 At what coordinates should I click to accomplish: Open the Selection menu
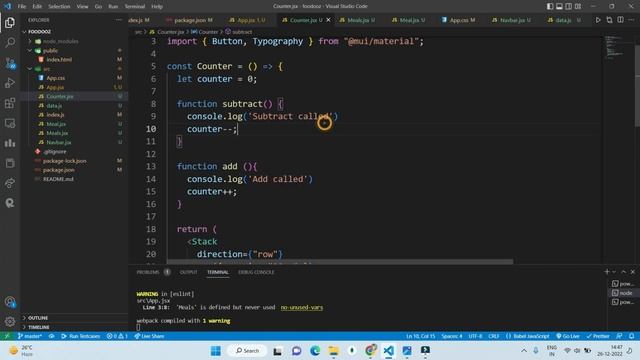coord(59,6)
